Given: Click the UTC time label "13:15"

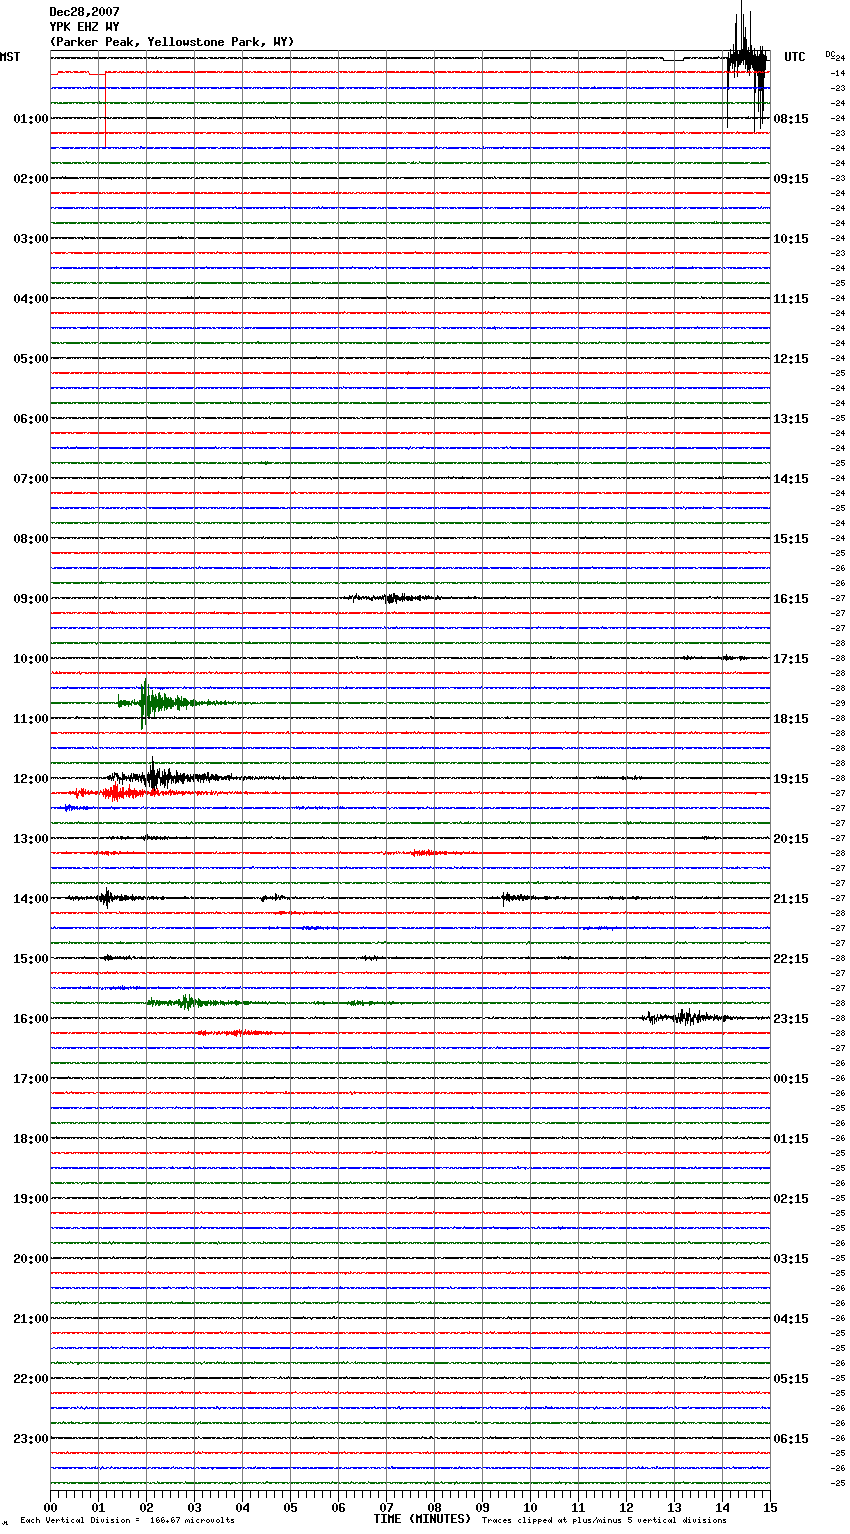Looking at the screenshot, I should (x=791, y=419).
